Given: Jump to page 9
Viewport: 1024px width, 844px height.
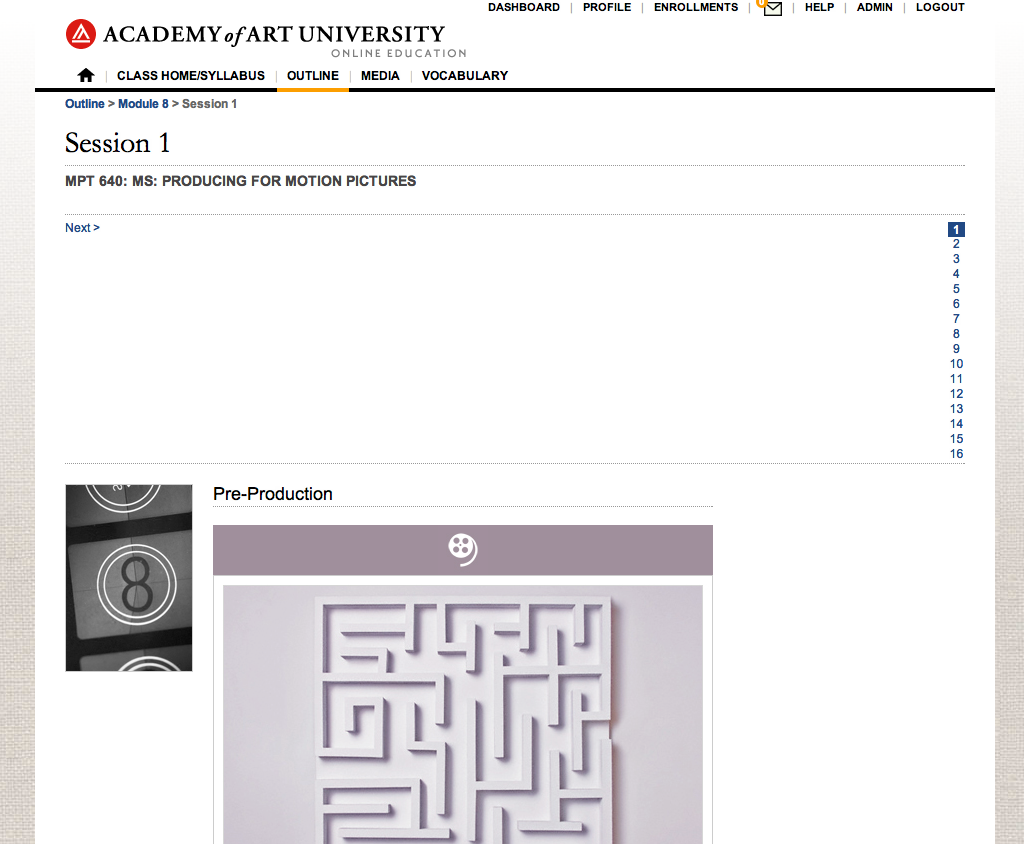Looking at the screenshot, I should [956, 349].
